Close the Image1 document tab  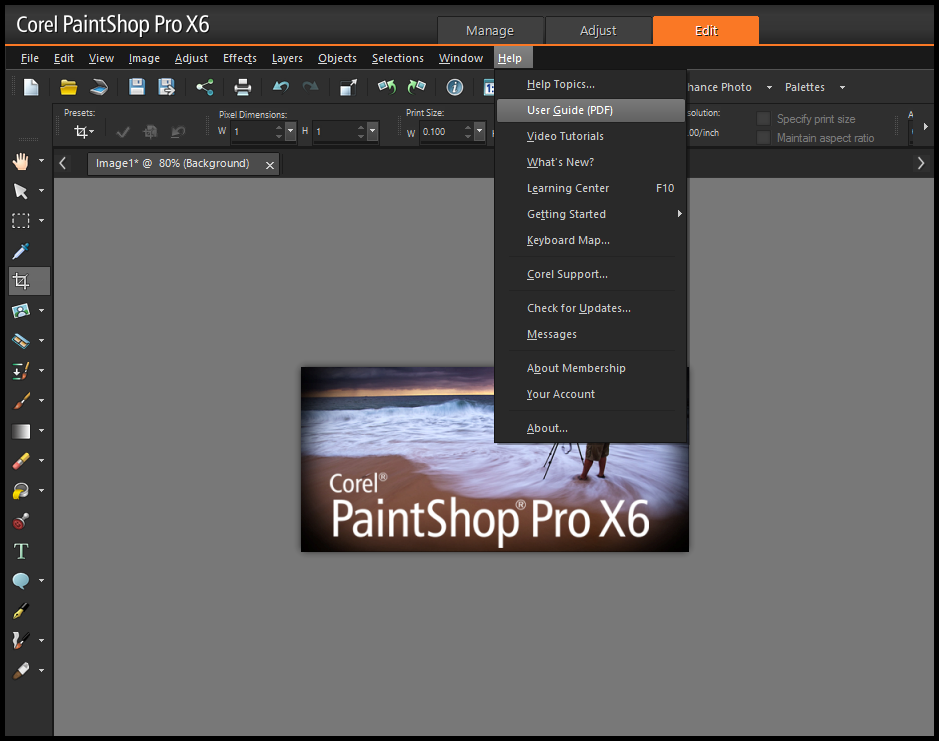point(270,165)
